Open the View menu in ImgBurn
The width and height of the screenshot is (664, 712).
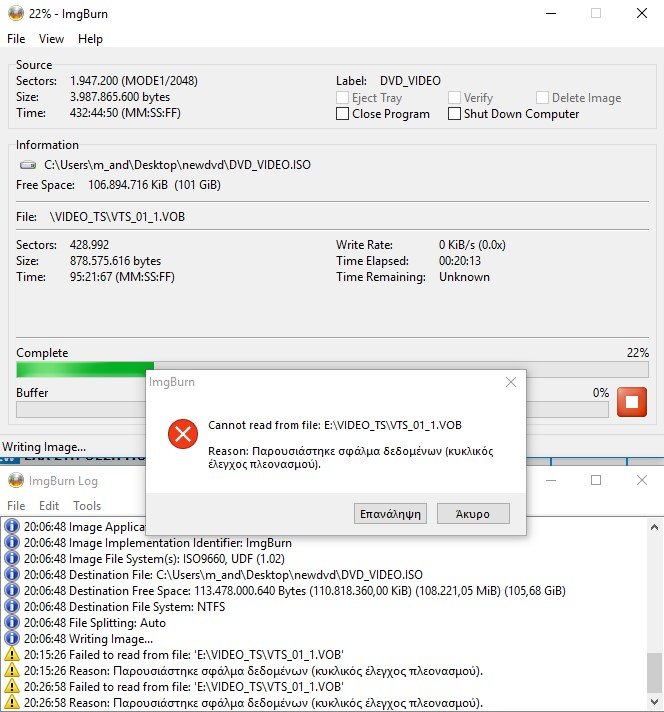(x=51, y=39)
